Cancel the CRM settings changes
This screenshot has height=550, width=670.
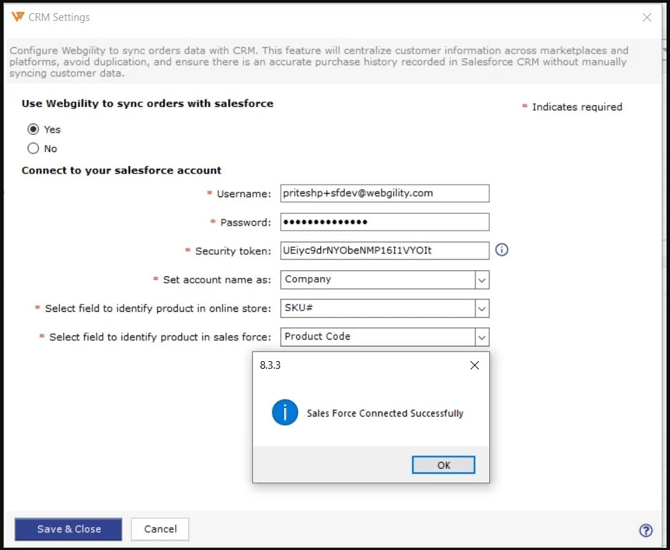pos(160,529)
